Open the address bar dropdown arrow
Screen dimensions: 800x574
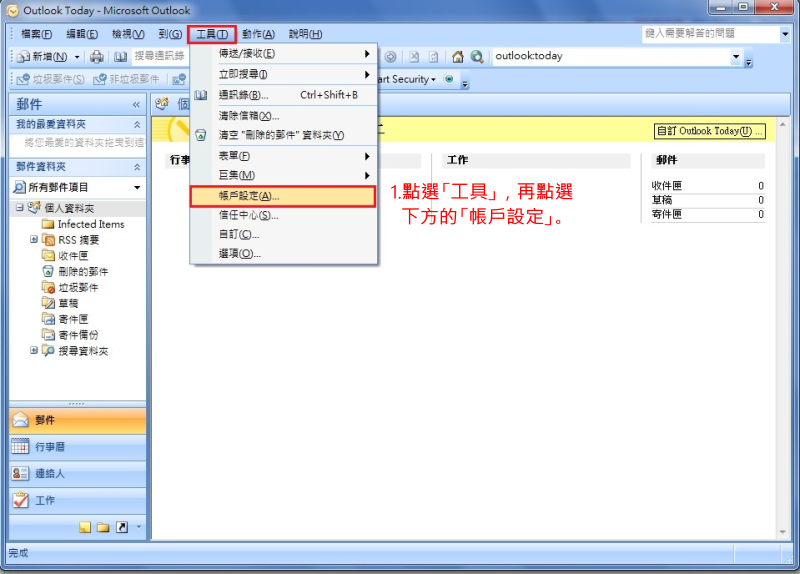point(736,57)
